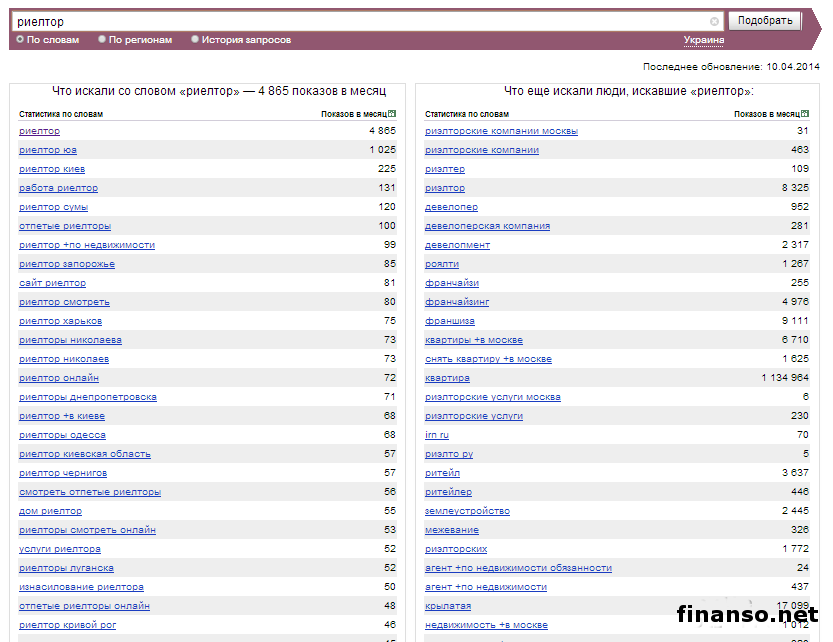Select the «По словам» radio button

click(x=20, y=40)
